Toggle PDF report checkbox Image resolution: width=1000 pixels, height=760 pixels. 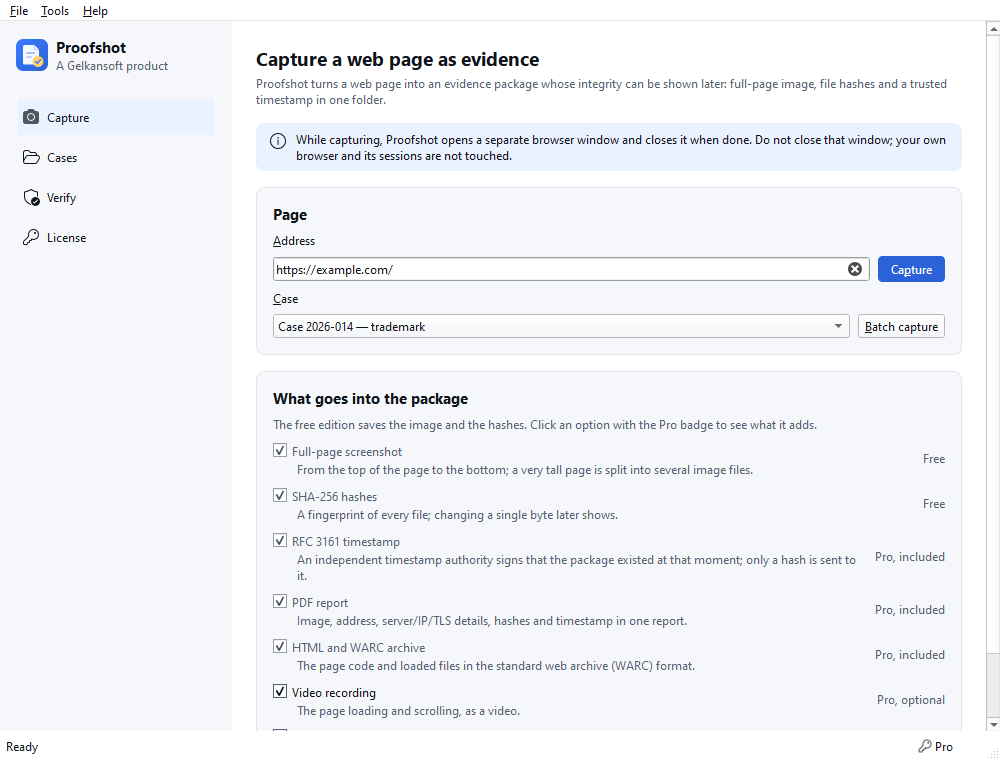pos(279,601)
